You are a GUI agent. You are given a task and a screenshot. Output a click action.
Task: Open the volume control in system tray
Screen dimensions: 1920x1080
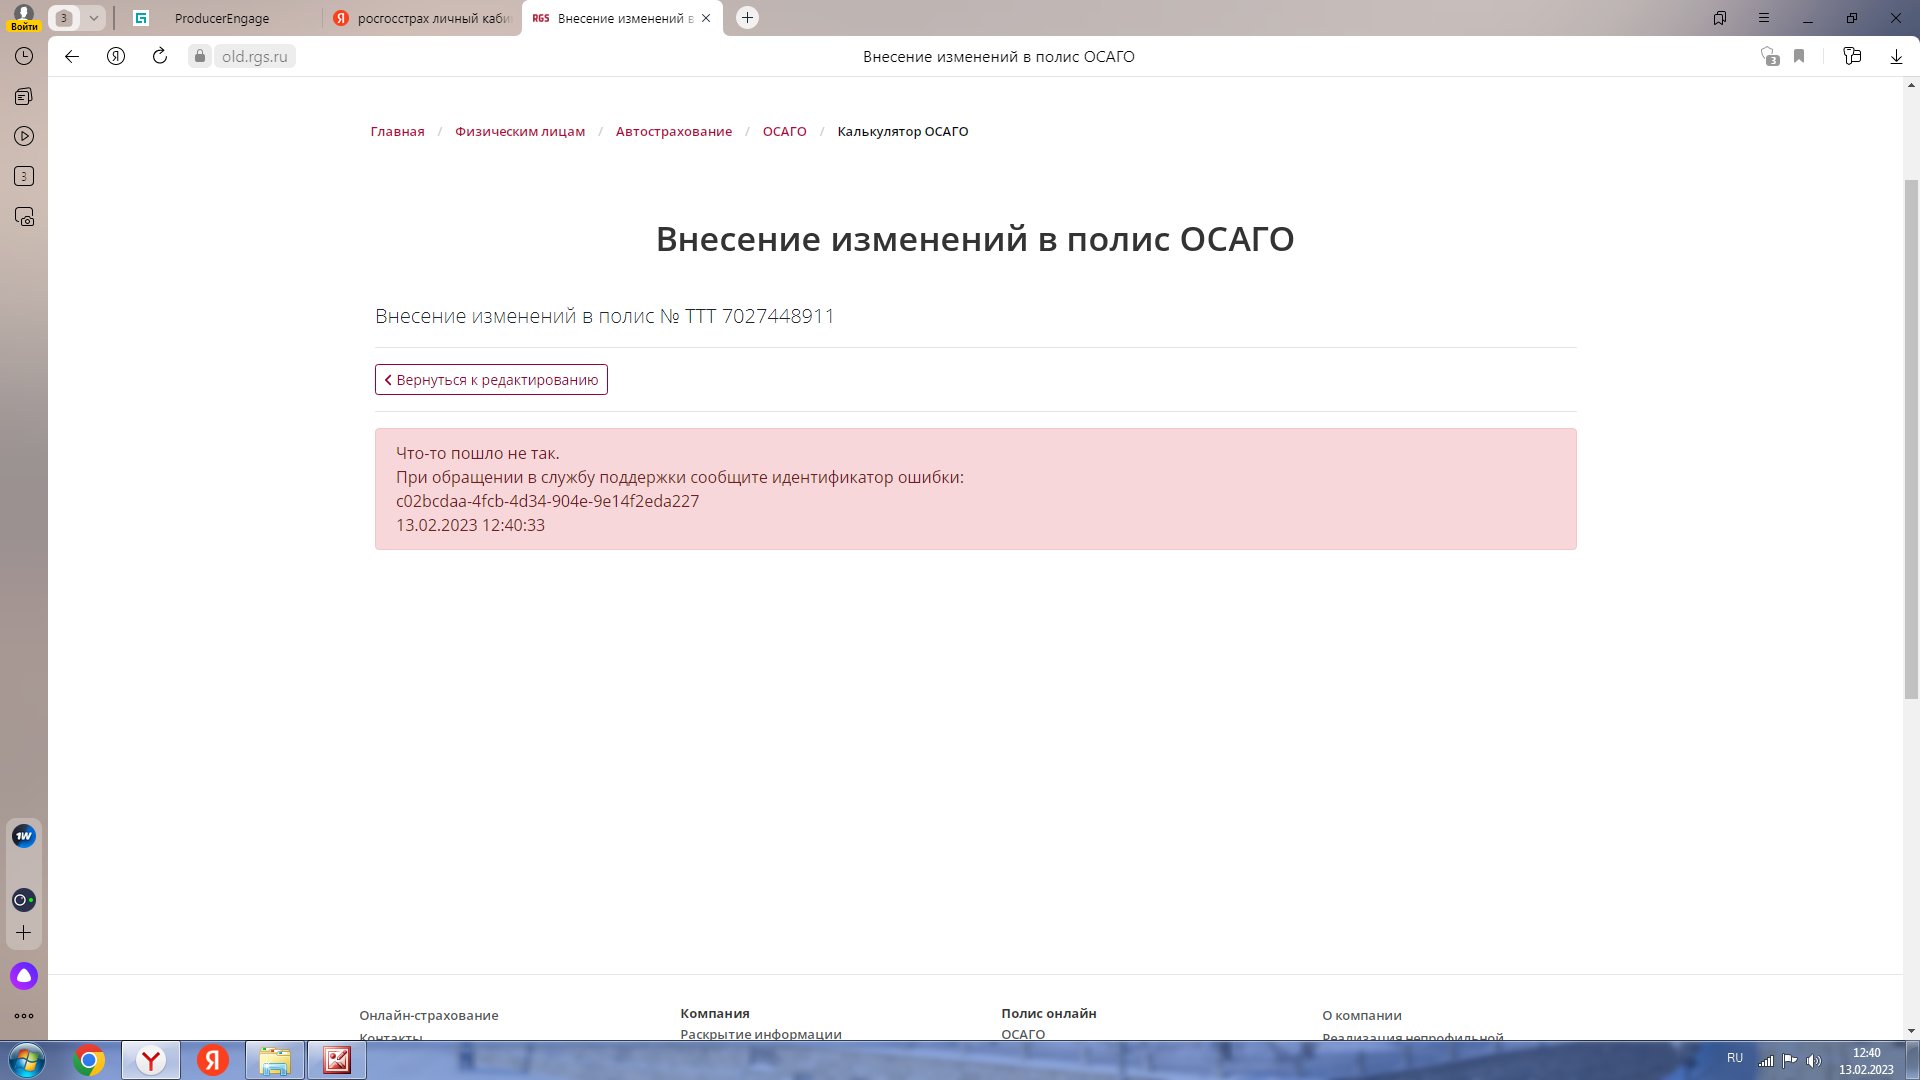click(x=1814, y=1060)
